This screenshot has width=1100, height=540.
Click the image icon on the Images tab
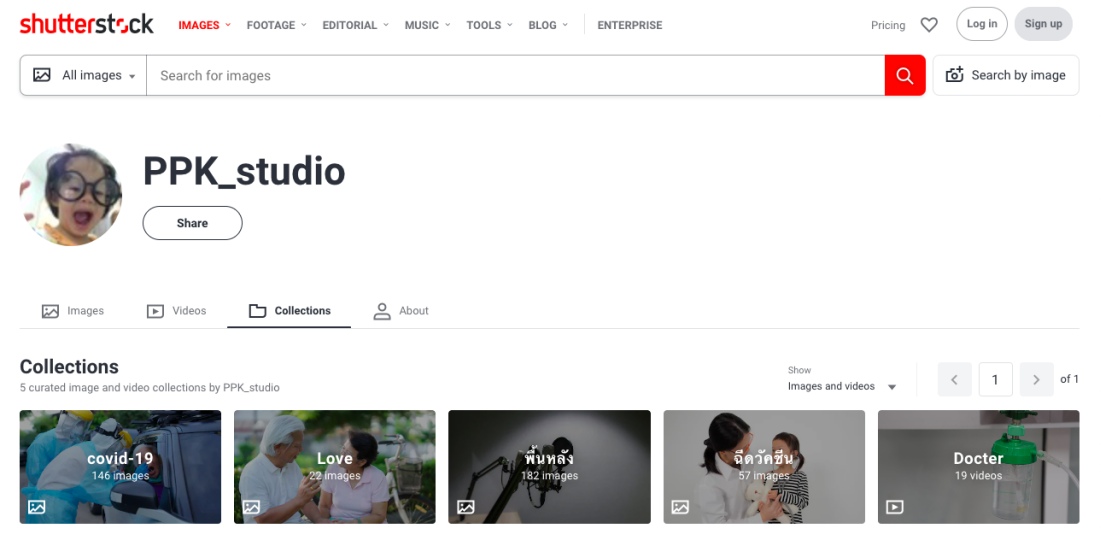pyautogui.click(x=50, y=311)
